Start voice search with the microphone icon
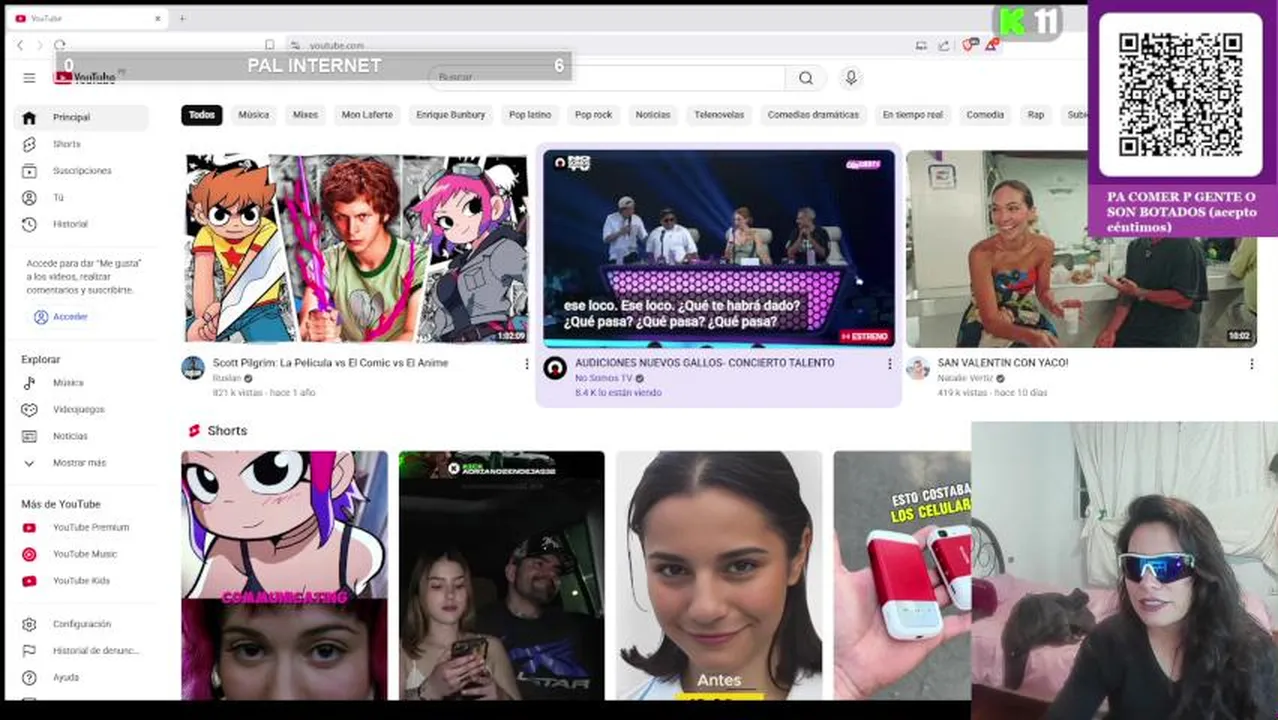The width and height of the screenshot is (1278, 720). click(x=851, y=78)
